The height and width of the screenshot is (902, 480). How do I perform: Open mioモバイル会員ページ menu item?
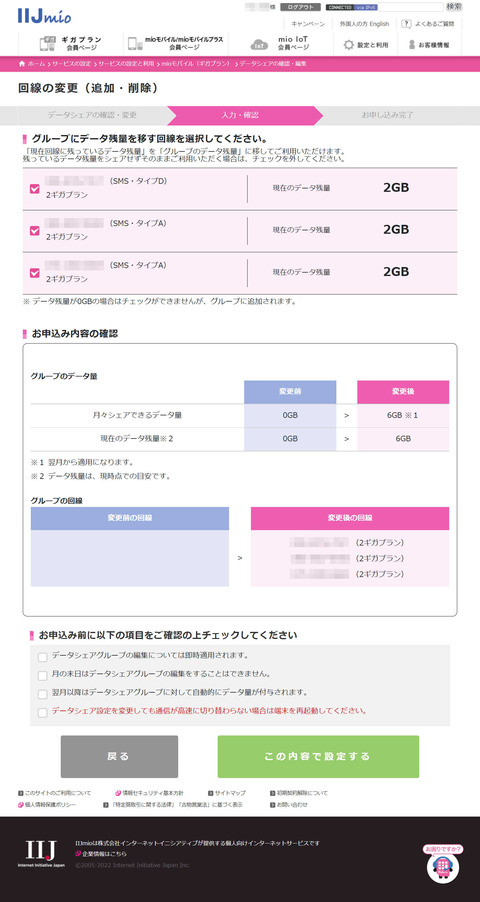point(176,44)
